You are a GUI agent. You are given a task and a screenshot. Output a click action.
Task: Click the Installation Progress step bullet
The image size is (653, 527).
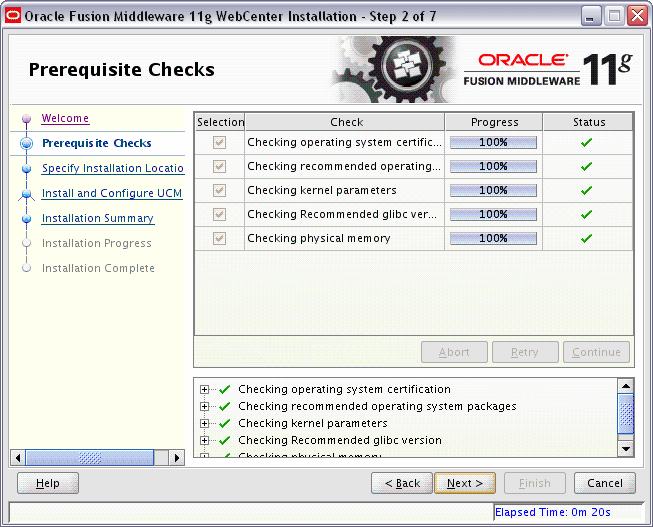pos(27,243)
